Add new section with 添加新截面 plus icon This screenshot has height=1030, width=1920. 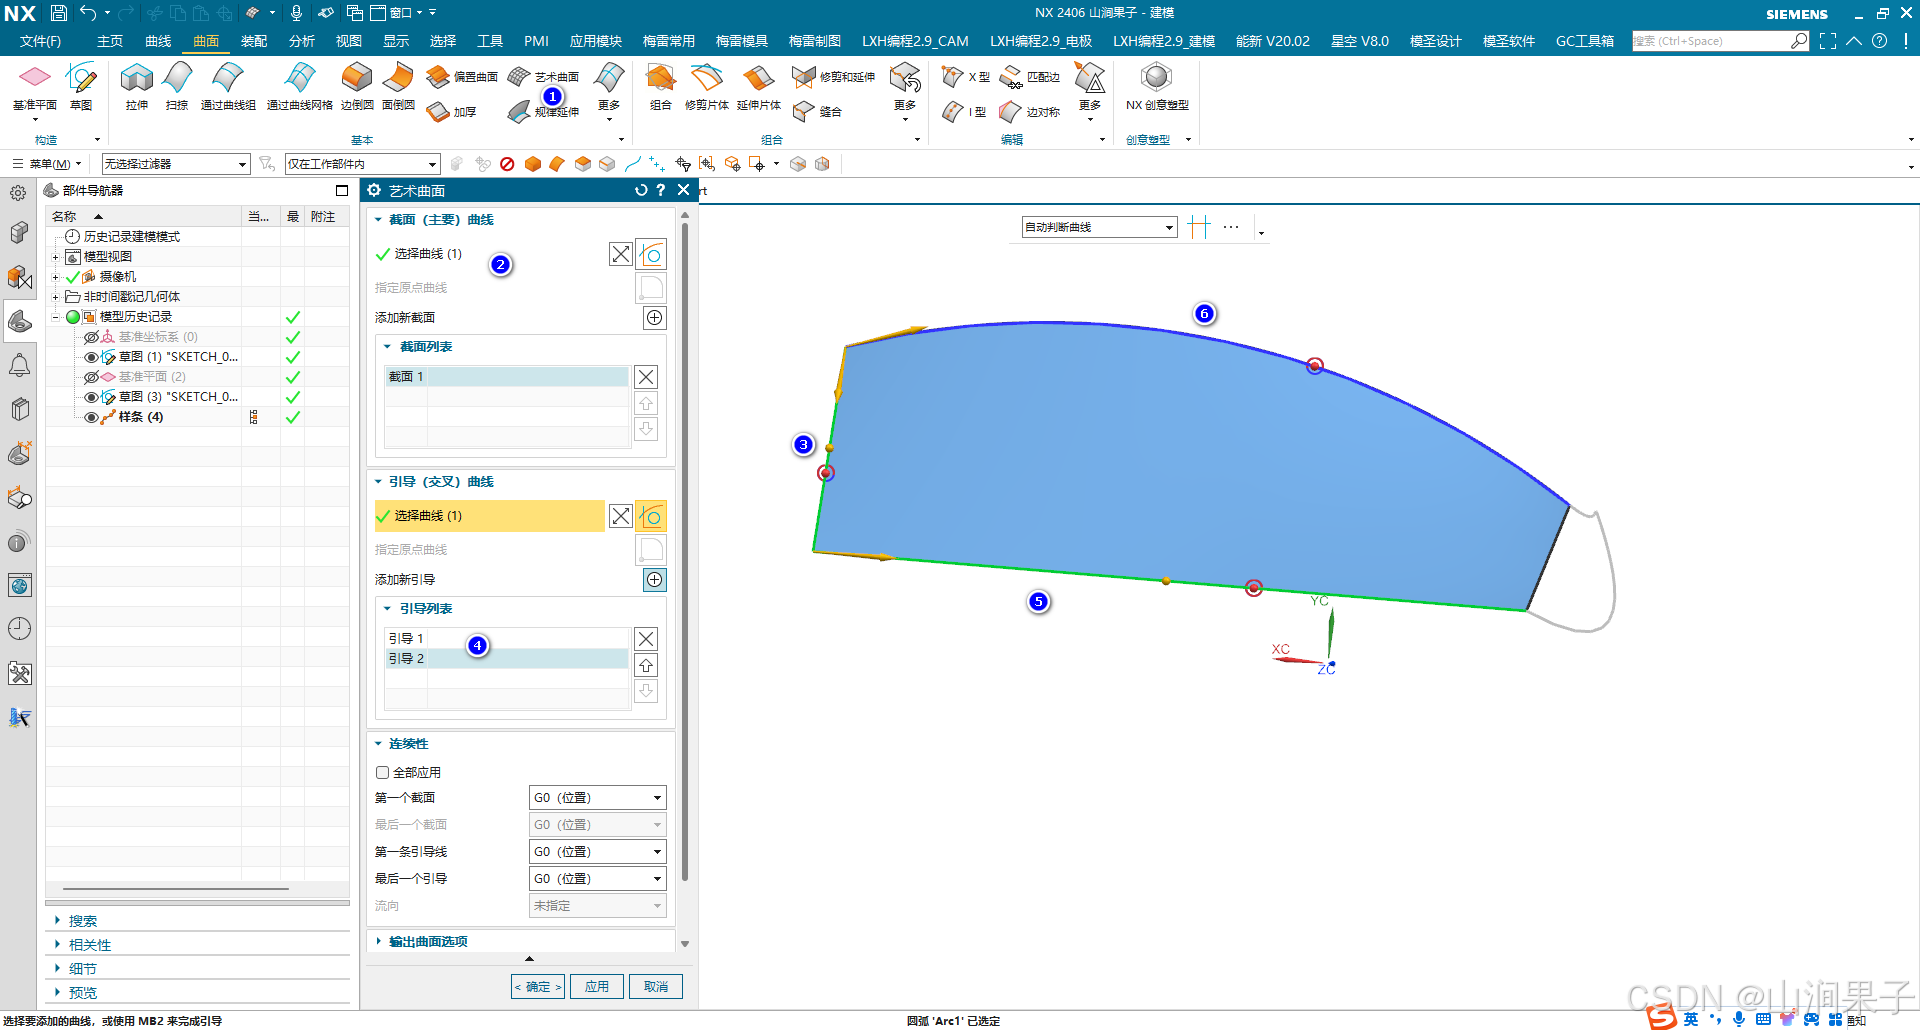click(x=654, y=318)
